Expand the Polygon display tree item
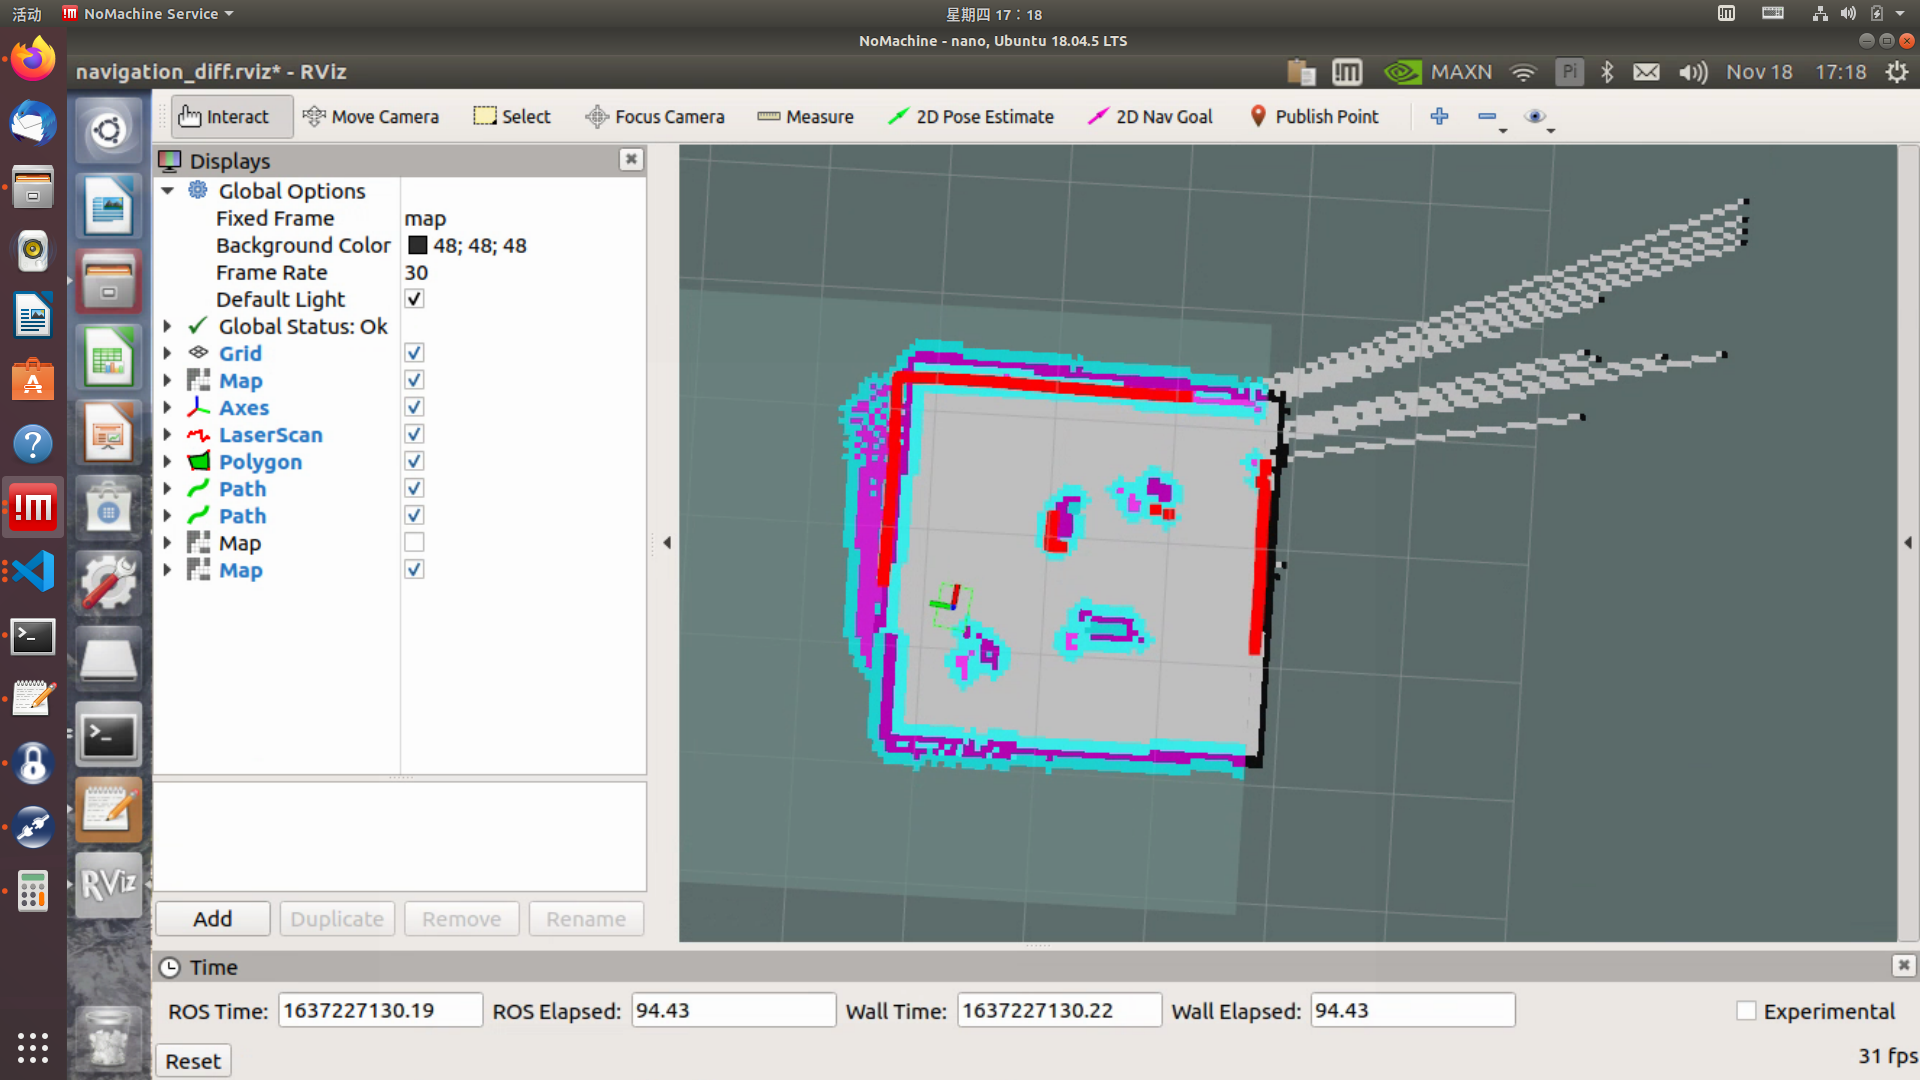This screenshot has width=1920, height=1080. point(167,461)
